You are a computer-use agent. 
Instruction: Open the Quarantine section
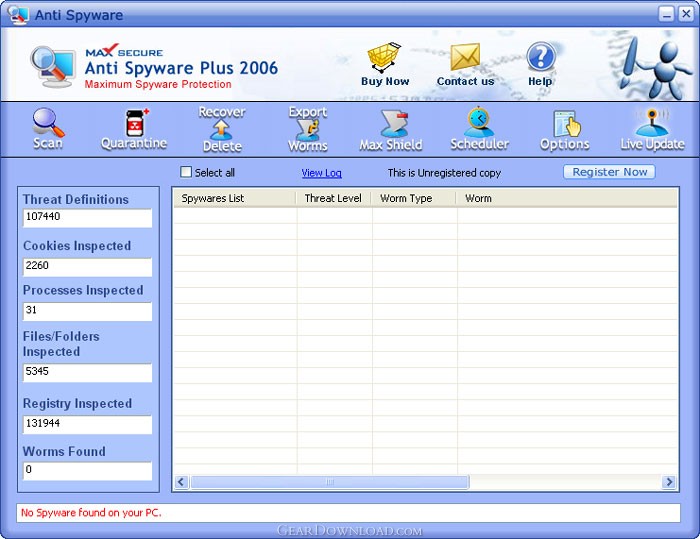pyautogui.click(x=134, y=129)
